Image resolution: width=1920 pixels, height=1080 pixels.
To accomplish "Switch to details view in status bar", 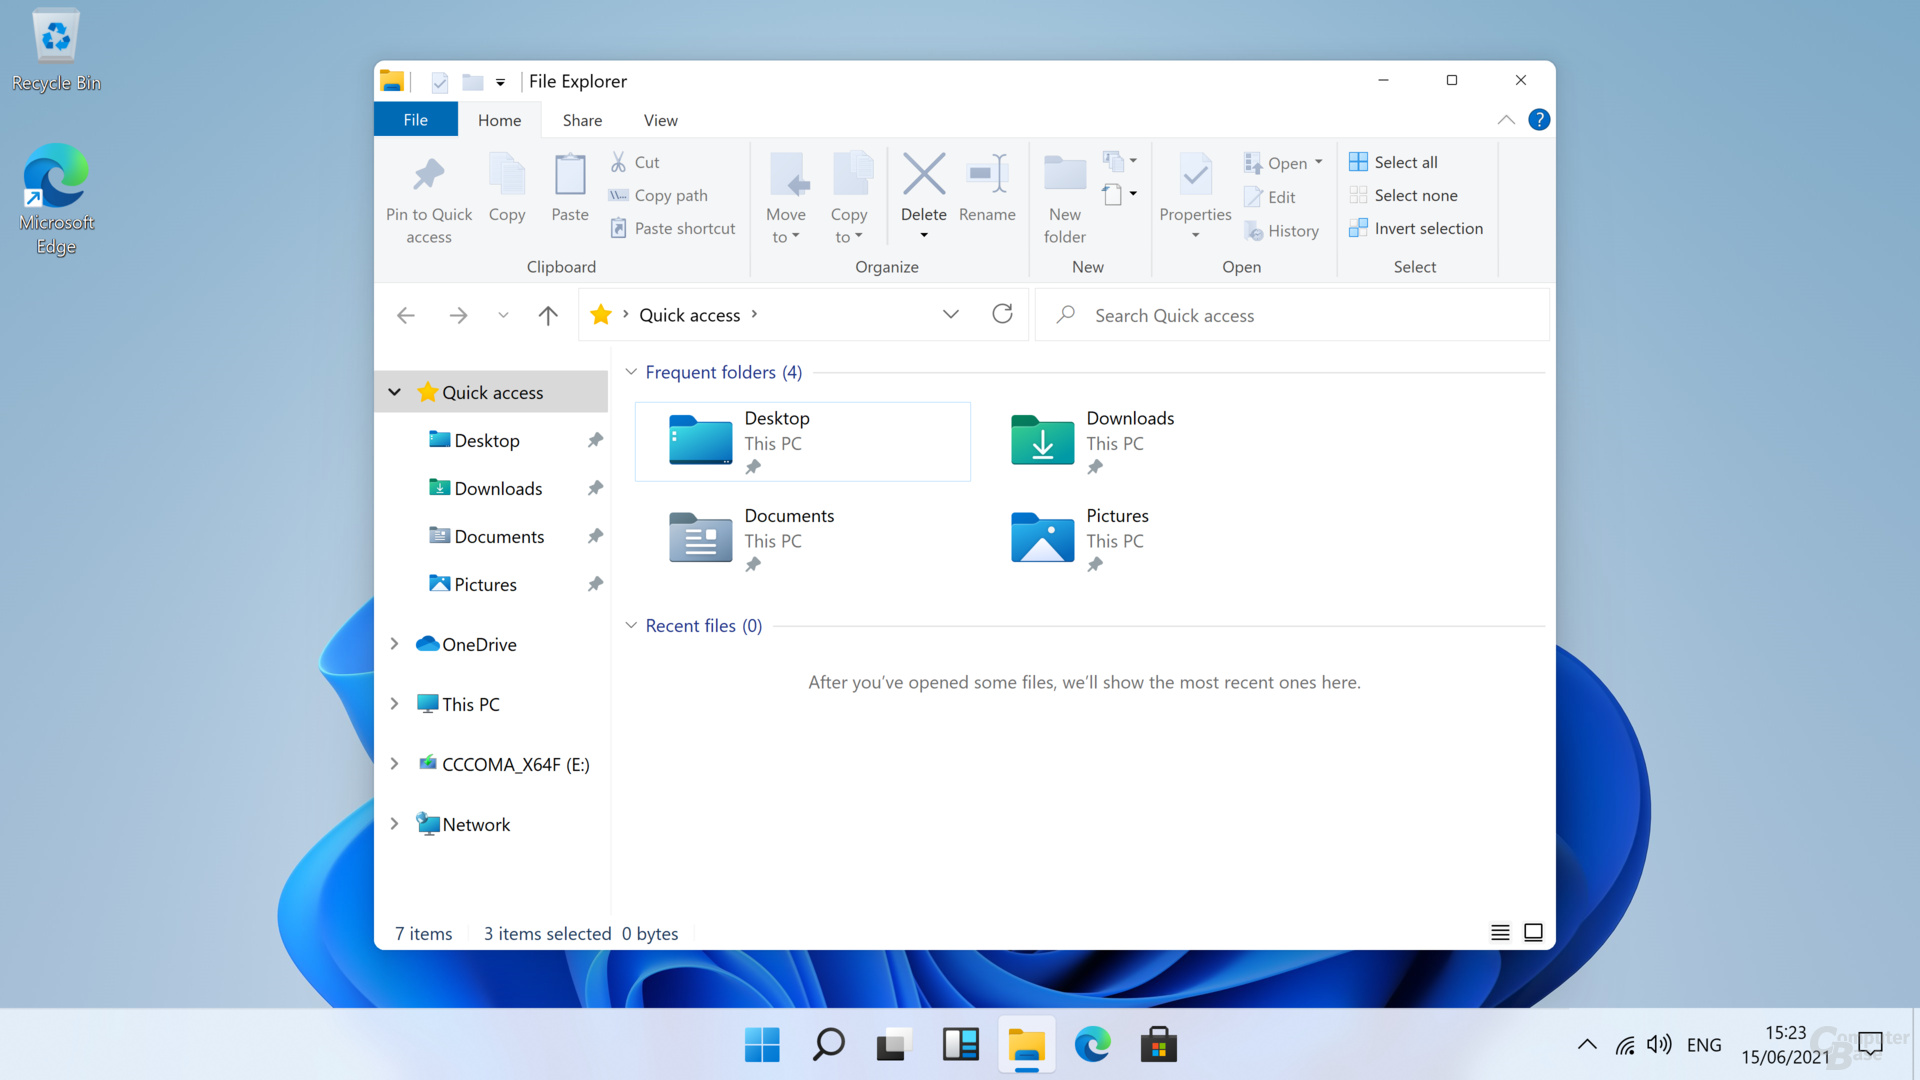I will point(1500,933).
